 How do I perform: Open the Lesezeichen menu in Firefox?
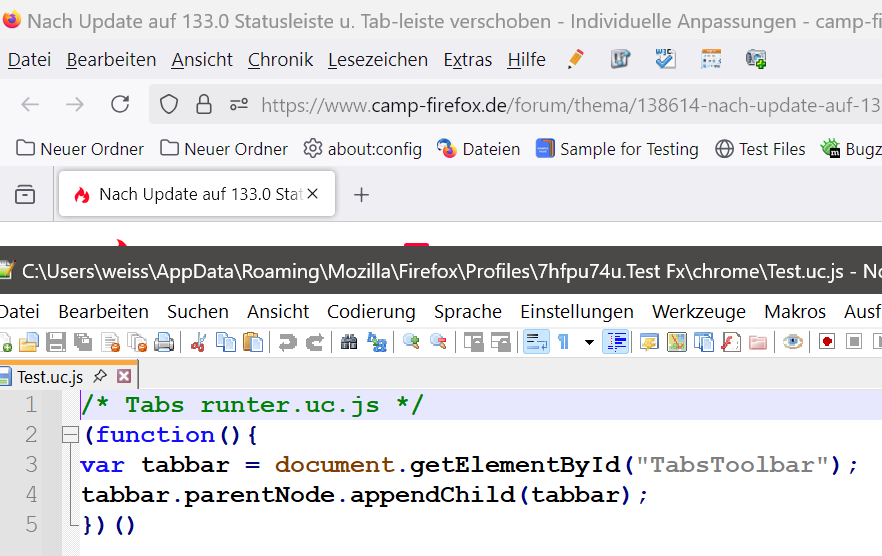tap(378, 60)
